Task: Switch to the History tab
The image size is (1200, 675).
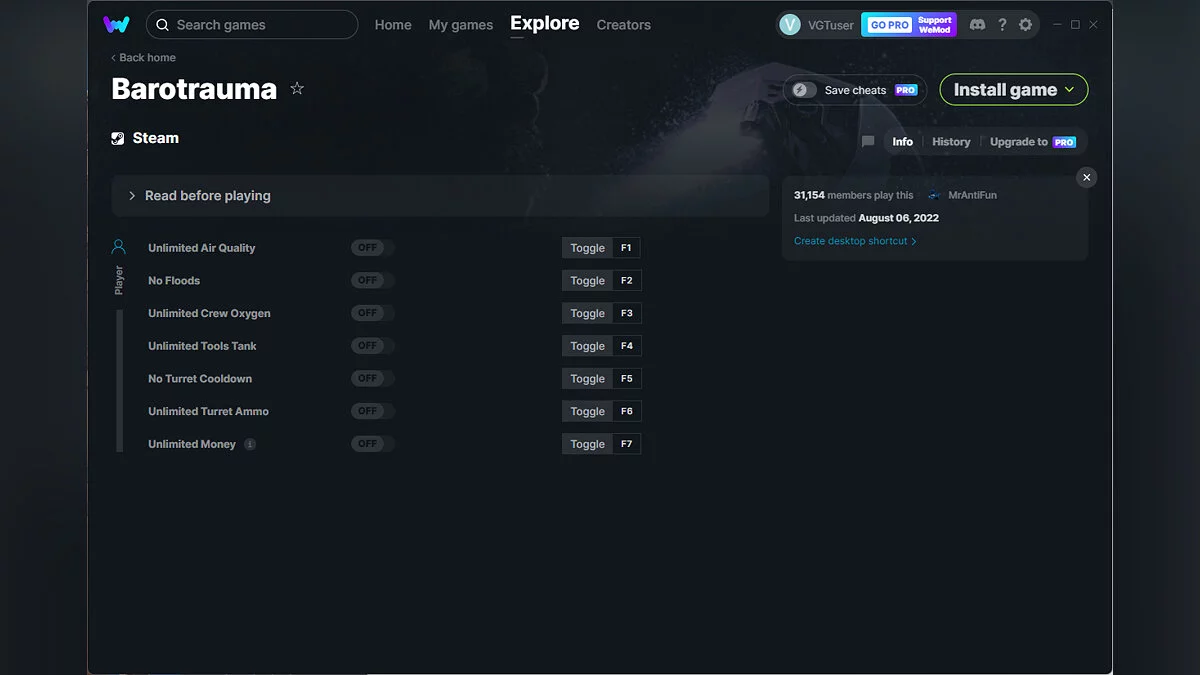Action: pos(951,142)
